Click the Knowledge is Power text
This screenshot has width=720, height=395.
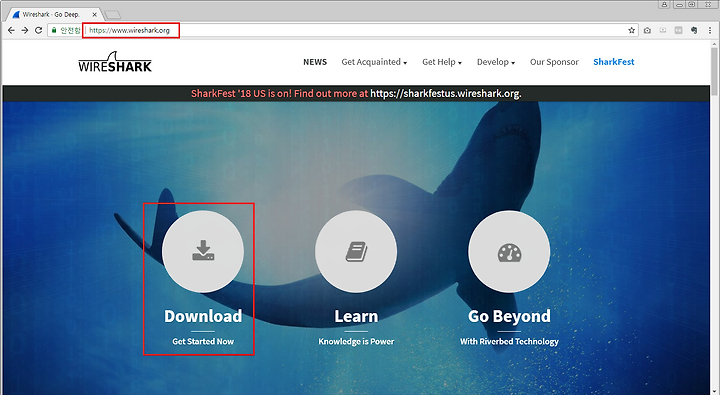pos(356,342)
